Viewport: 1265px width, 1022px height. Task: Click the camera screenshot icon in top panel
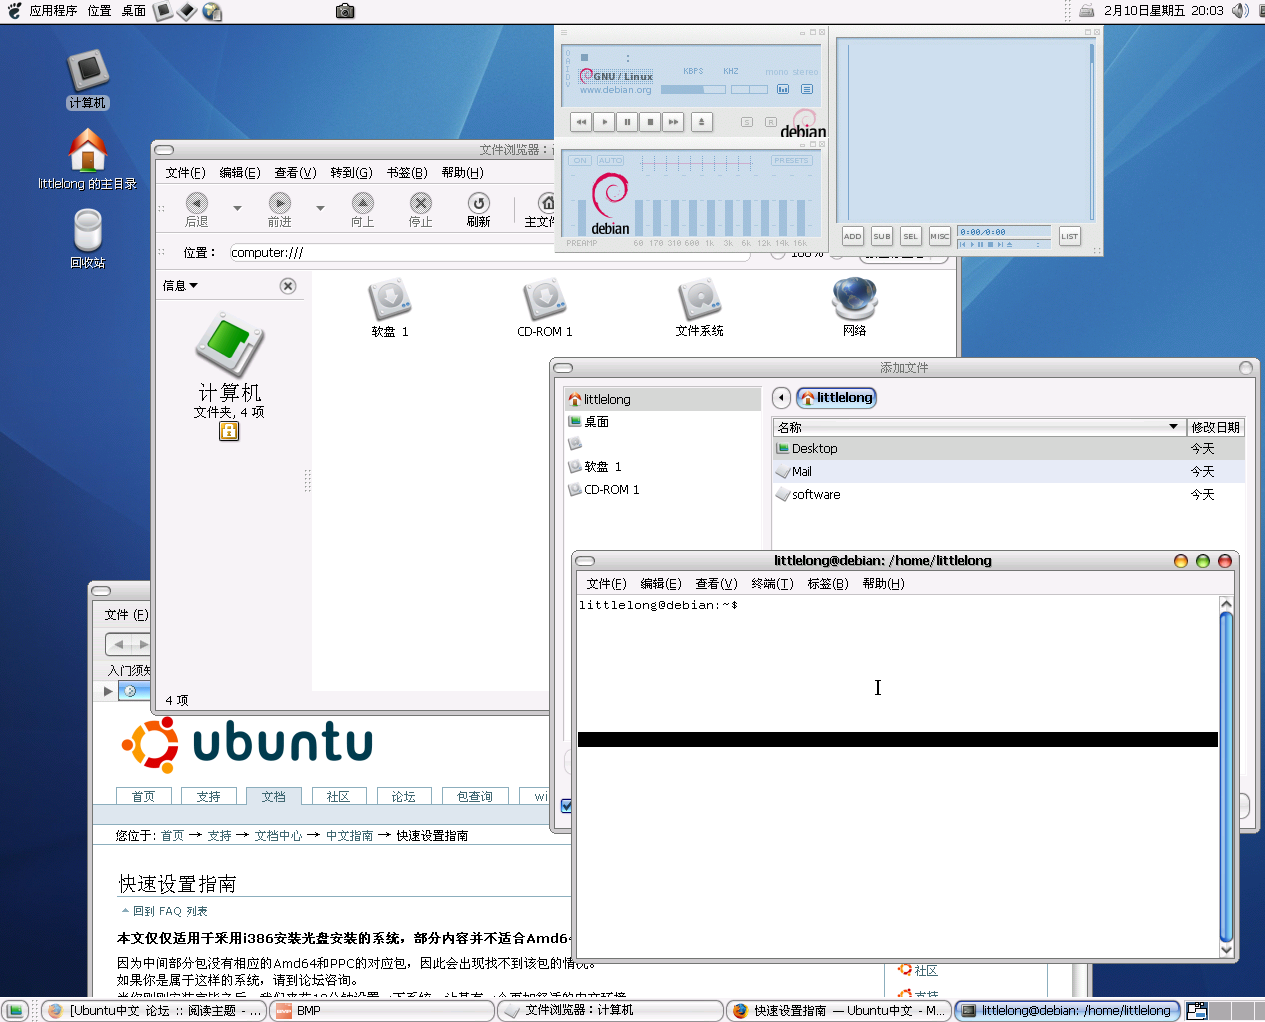tap(345, 11)
